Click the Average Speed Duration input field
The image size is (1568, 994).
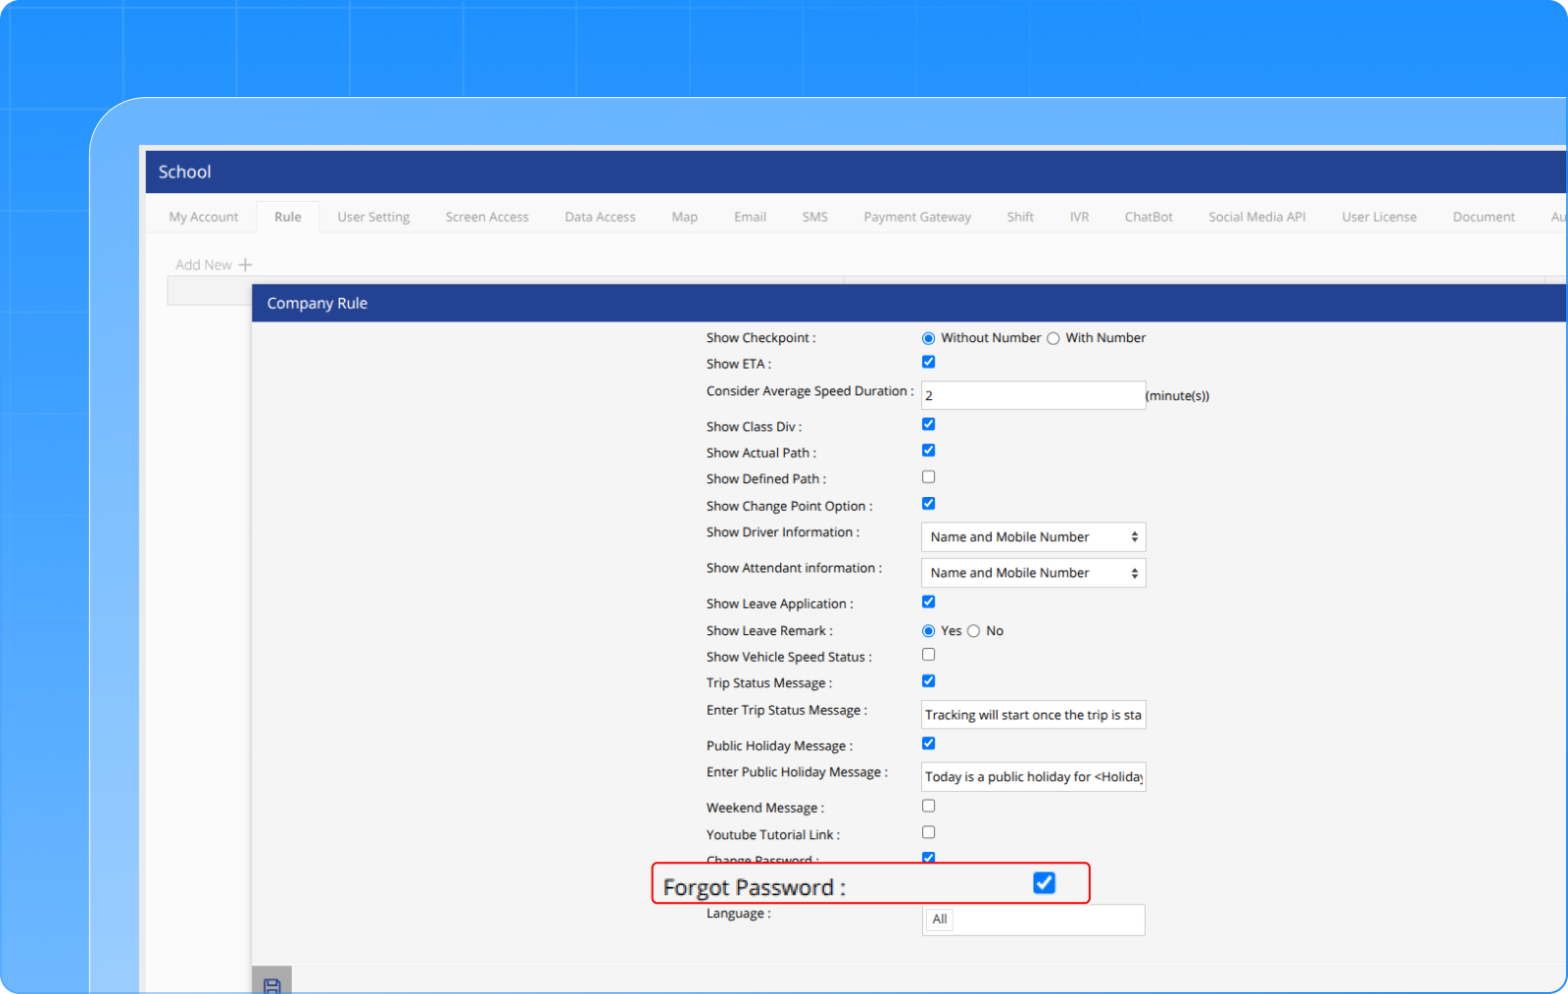coord(1032,396)
